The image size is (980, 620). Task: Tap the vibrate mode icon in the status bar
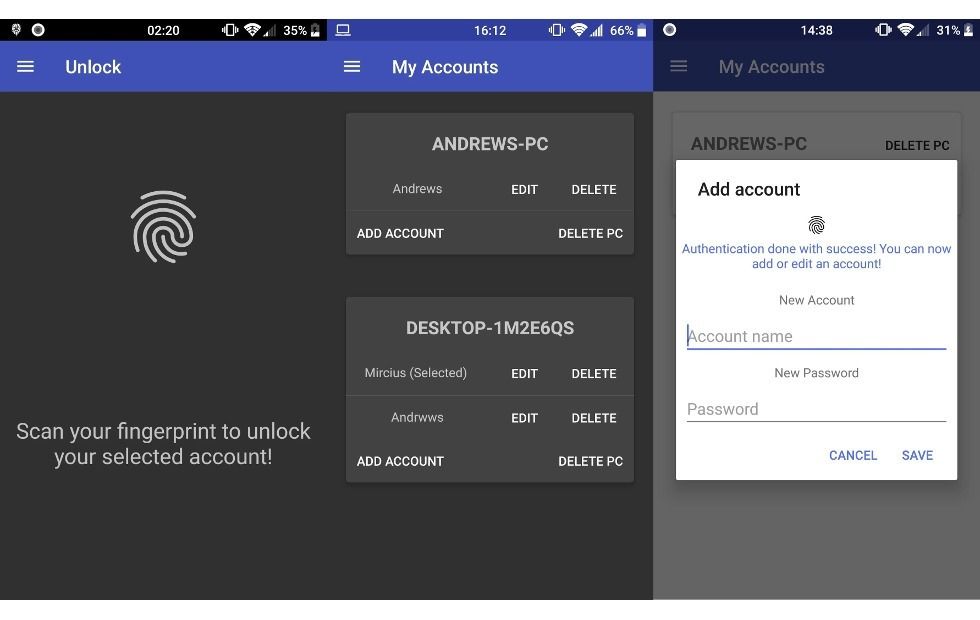click(232, 30)
